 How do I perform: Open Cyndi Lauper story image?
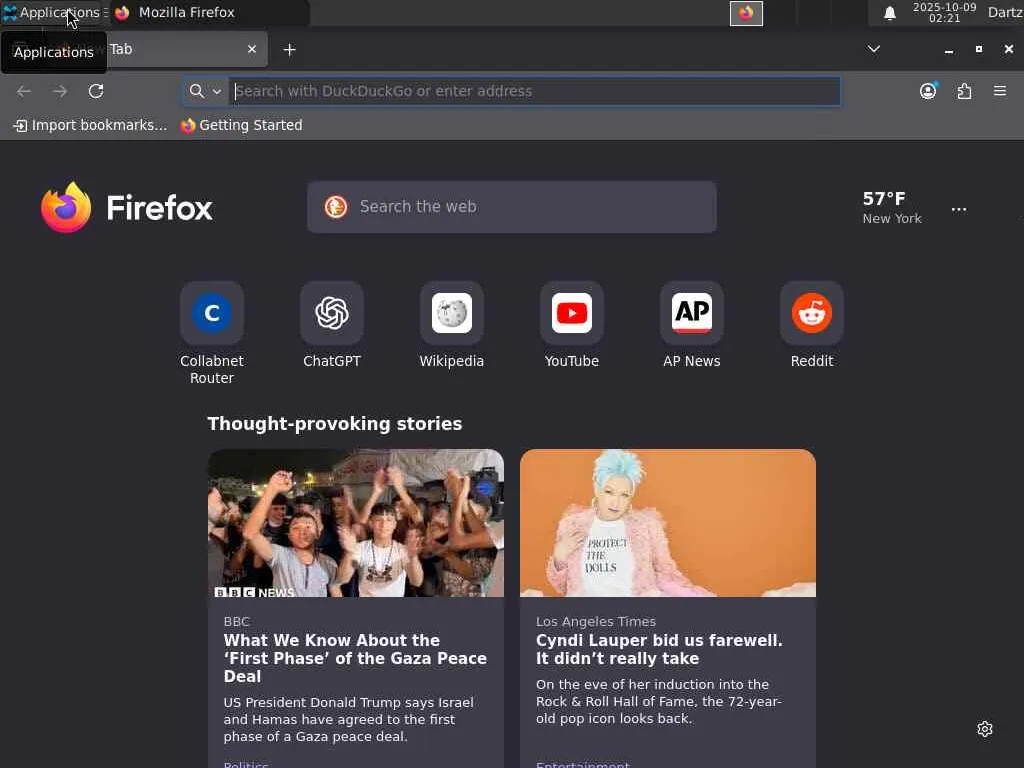click(667, 523)
